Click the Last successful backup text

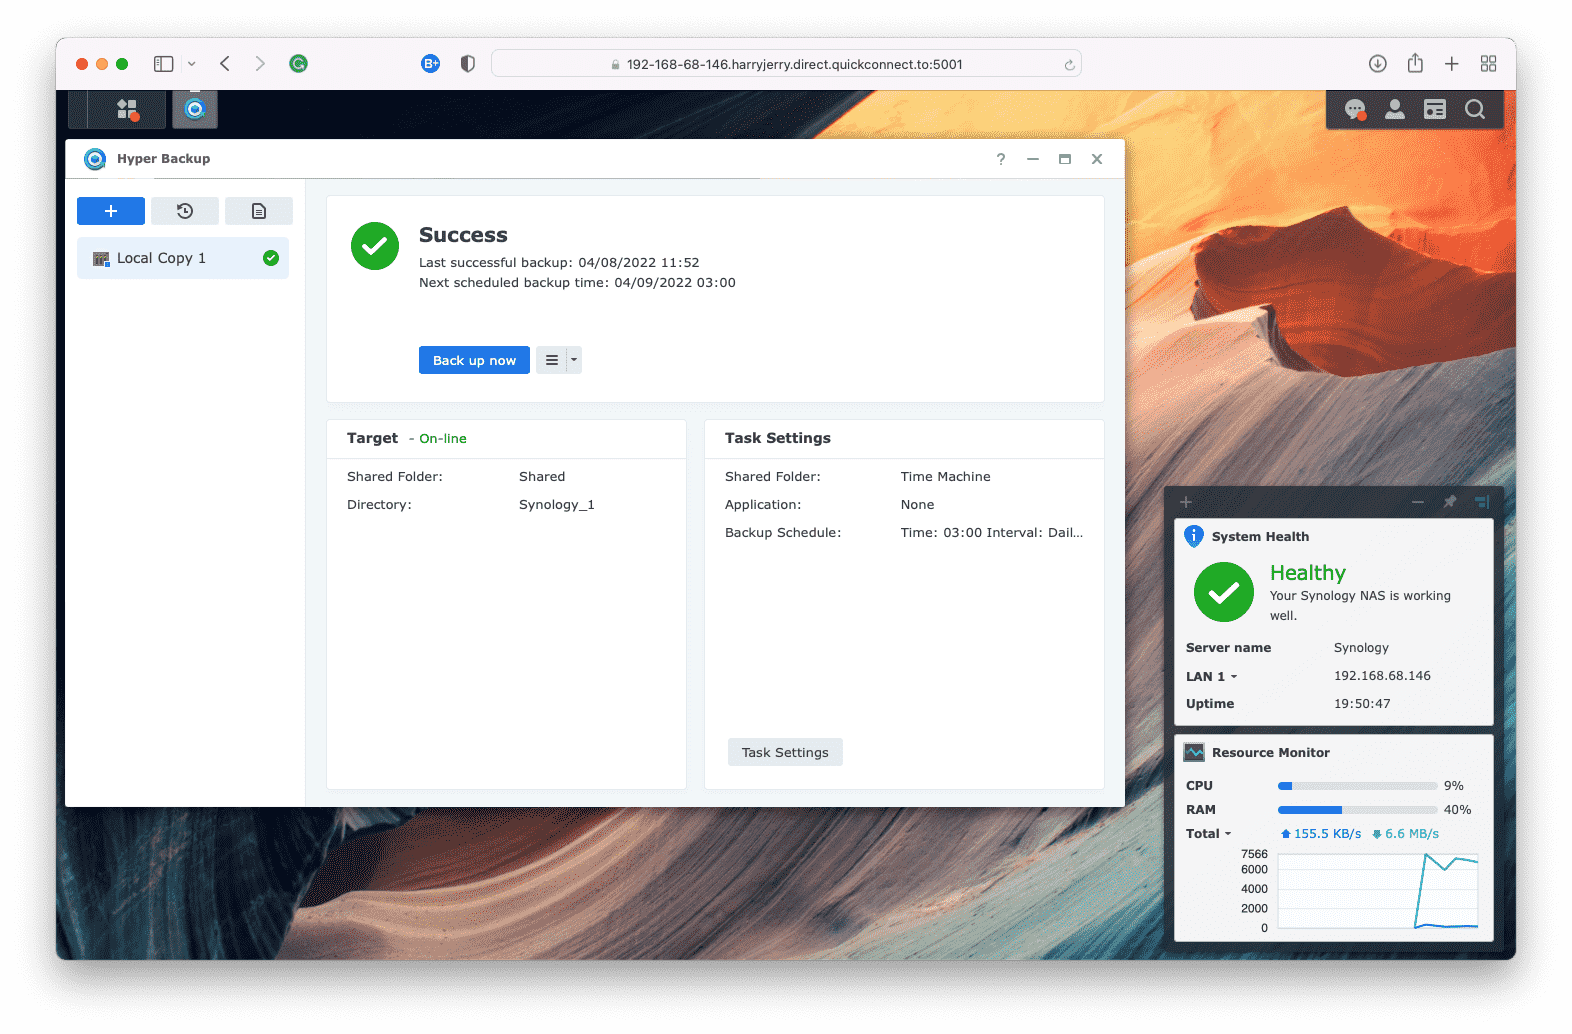coord(559,263)
